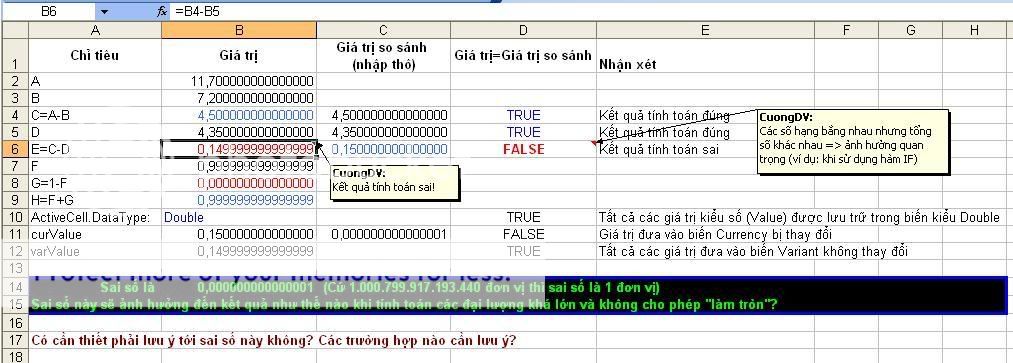
Task: Click the 'Giá trị so sánh (nhập thô)' header cell
Action: (383, 56)
